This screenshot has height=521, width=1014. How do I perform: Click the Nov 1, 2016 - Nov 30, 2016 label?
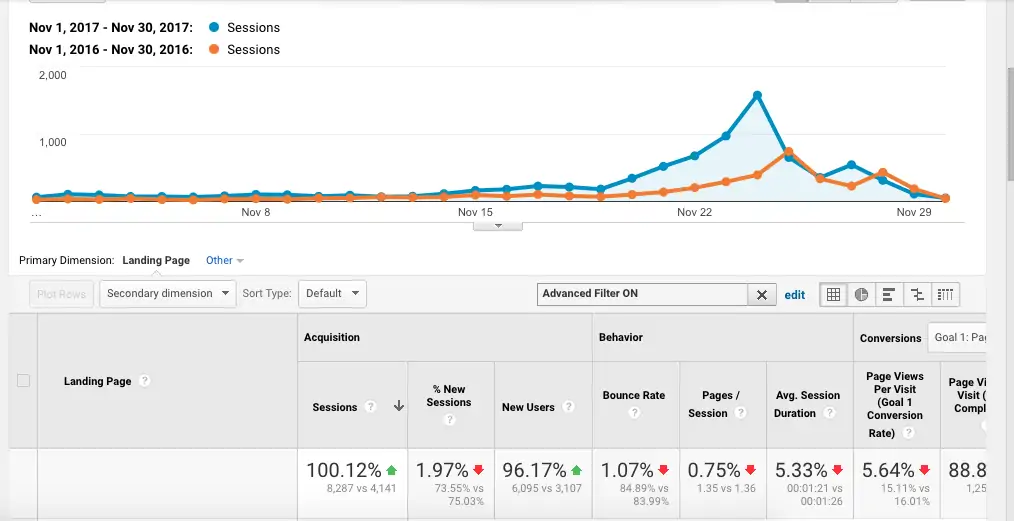(111, 50)
